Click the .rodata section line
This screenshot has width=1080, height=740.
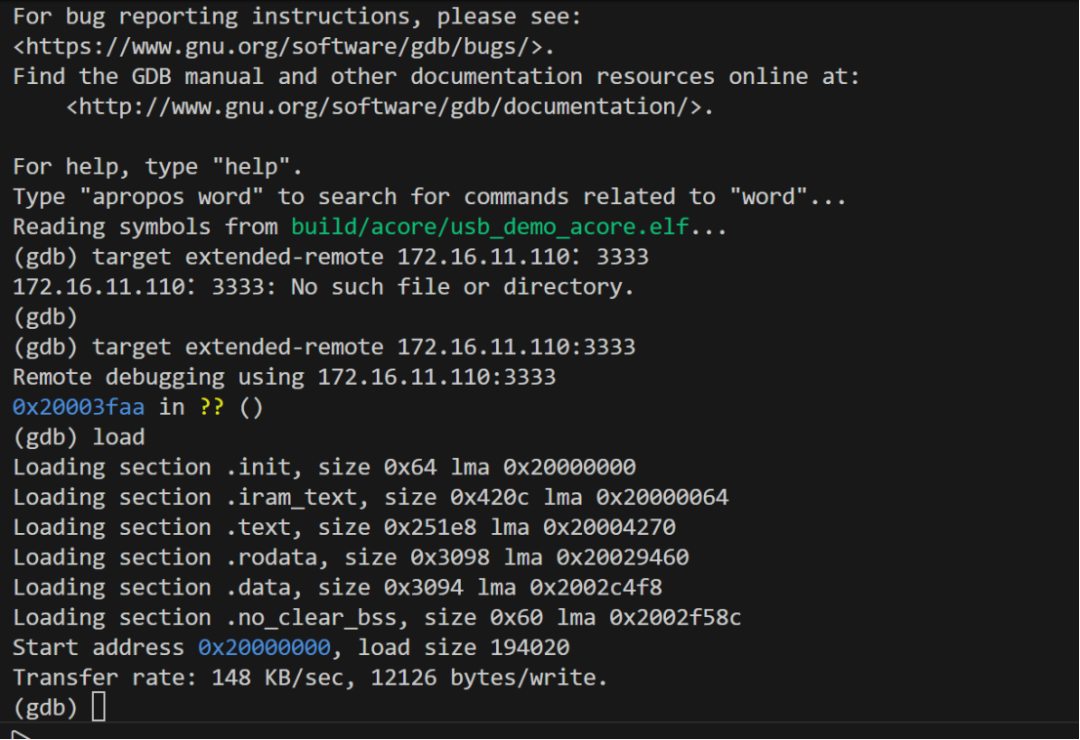click(351, 557)
